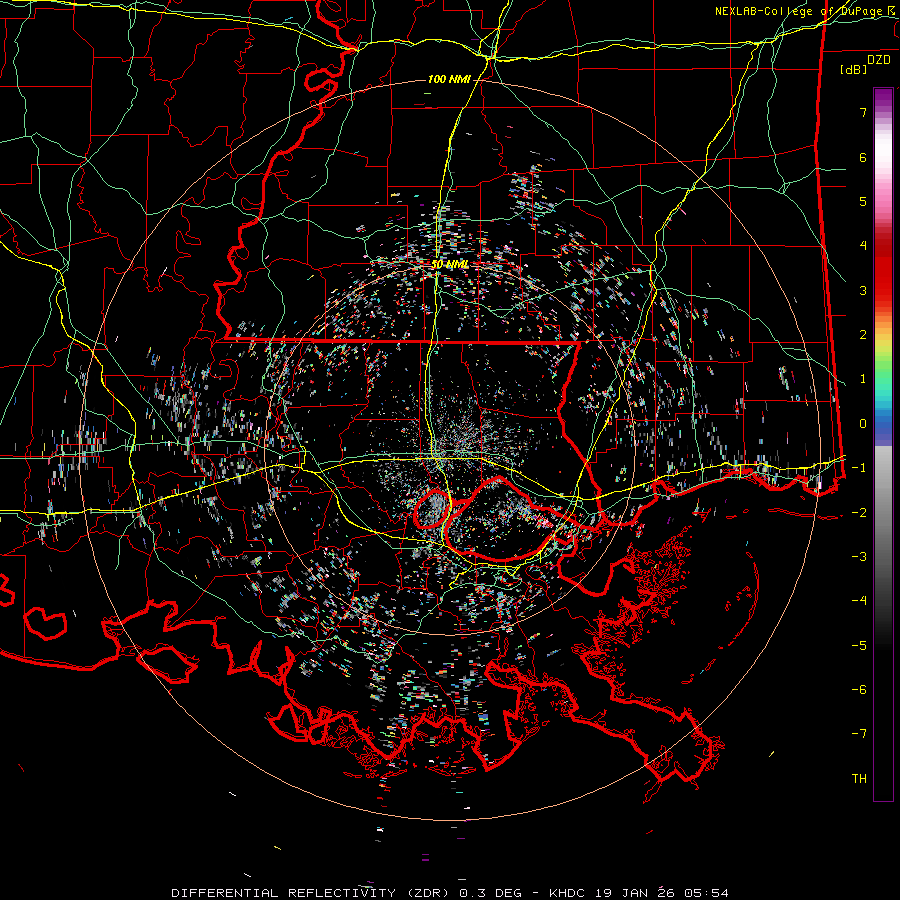Click the 50 NMI range ring label
This screenshot has width=900, height=900.
click(x=450, y=265)
